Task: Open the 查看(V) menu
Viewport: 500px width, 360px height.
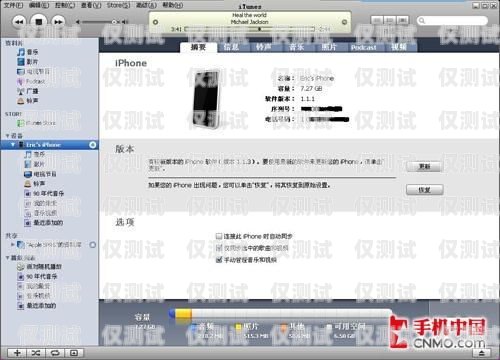Action: pos(91,5)
